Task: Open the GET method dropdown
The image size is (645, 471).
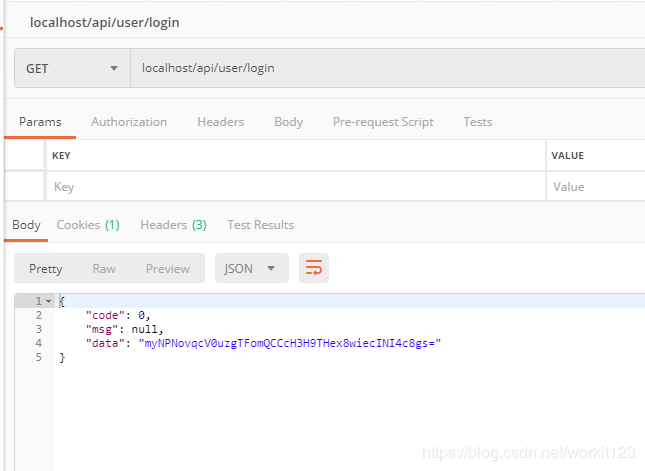Action: point(72,68)
